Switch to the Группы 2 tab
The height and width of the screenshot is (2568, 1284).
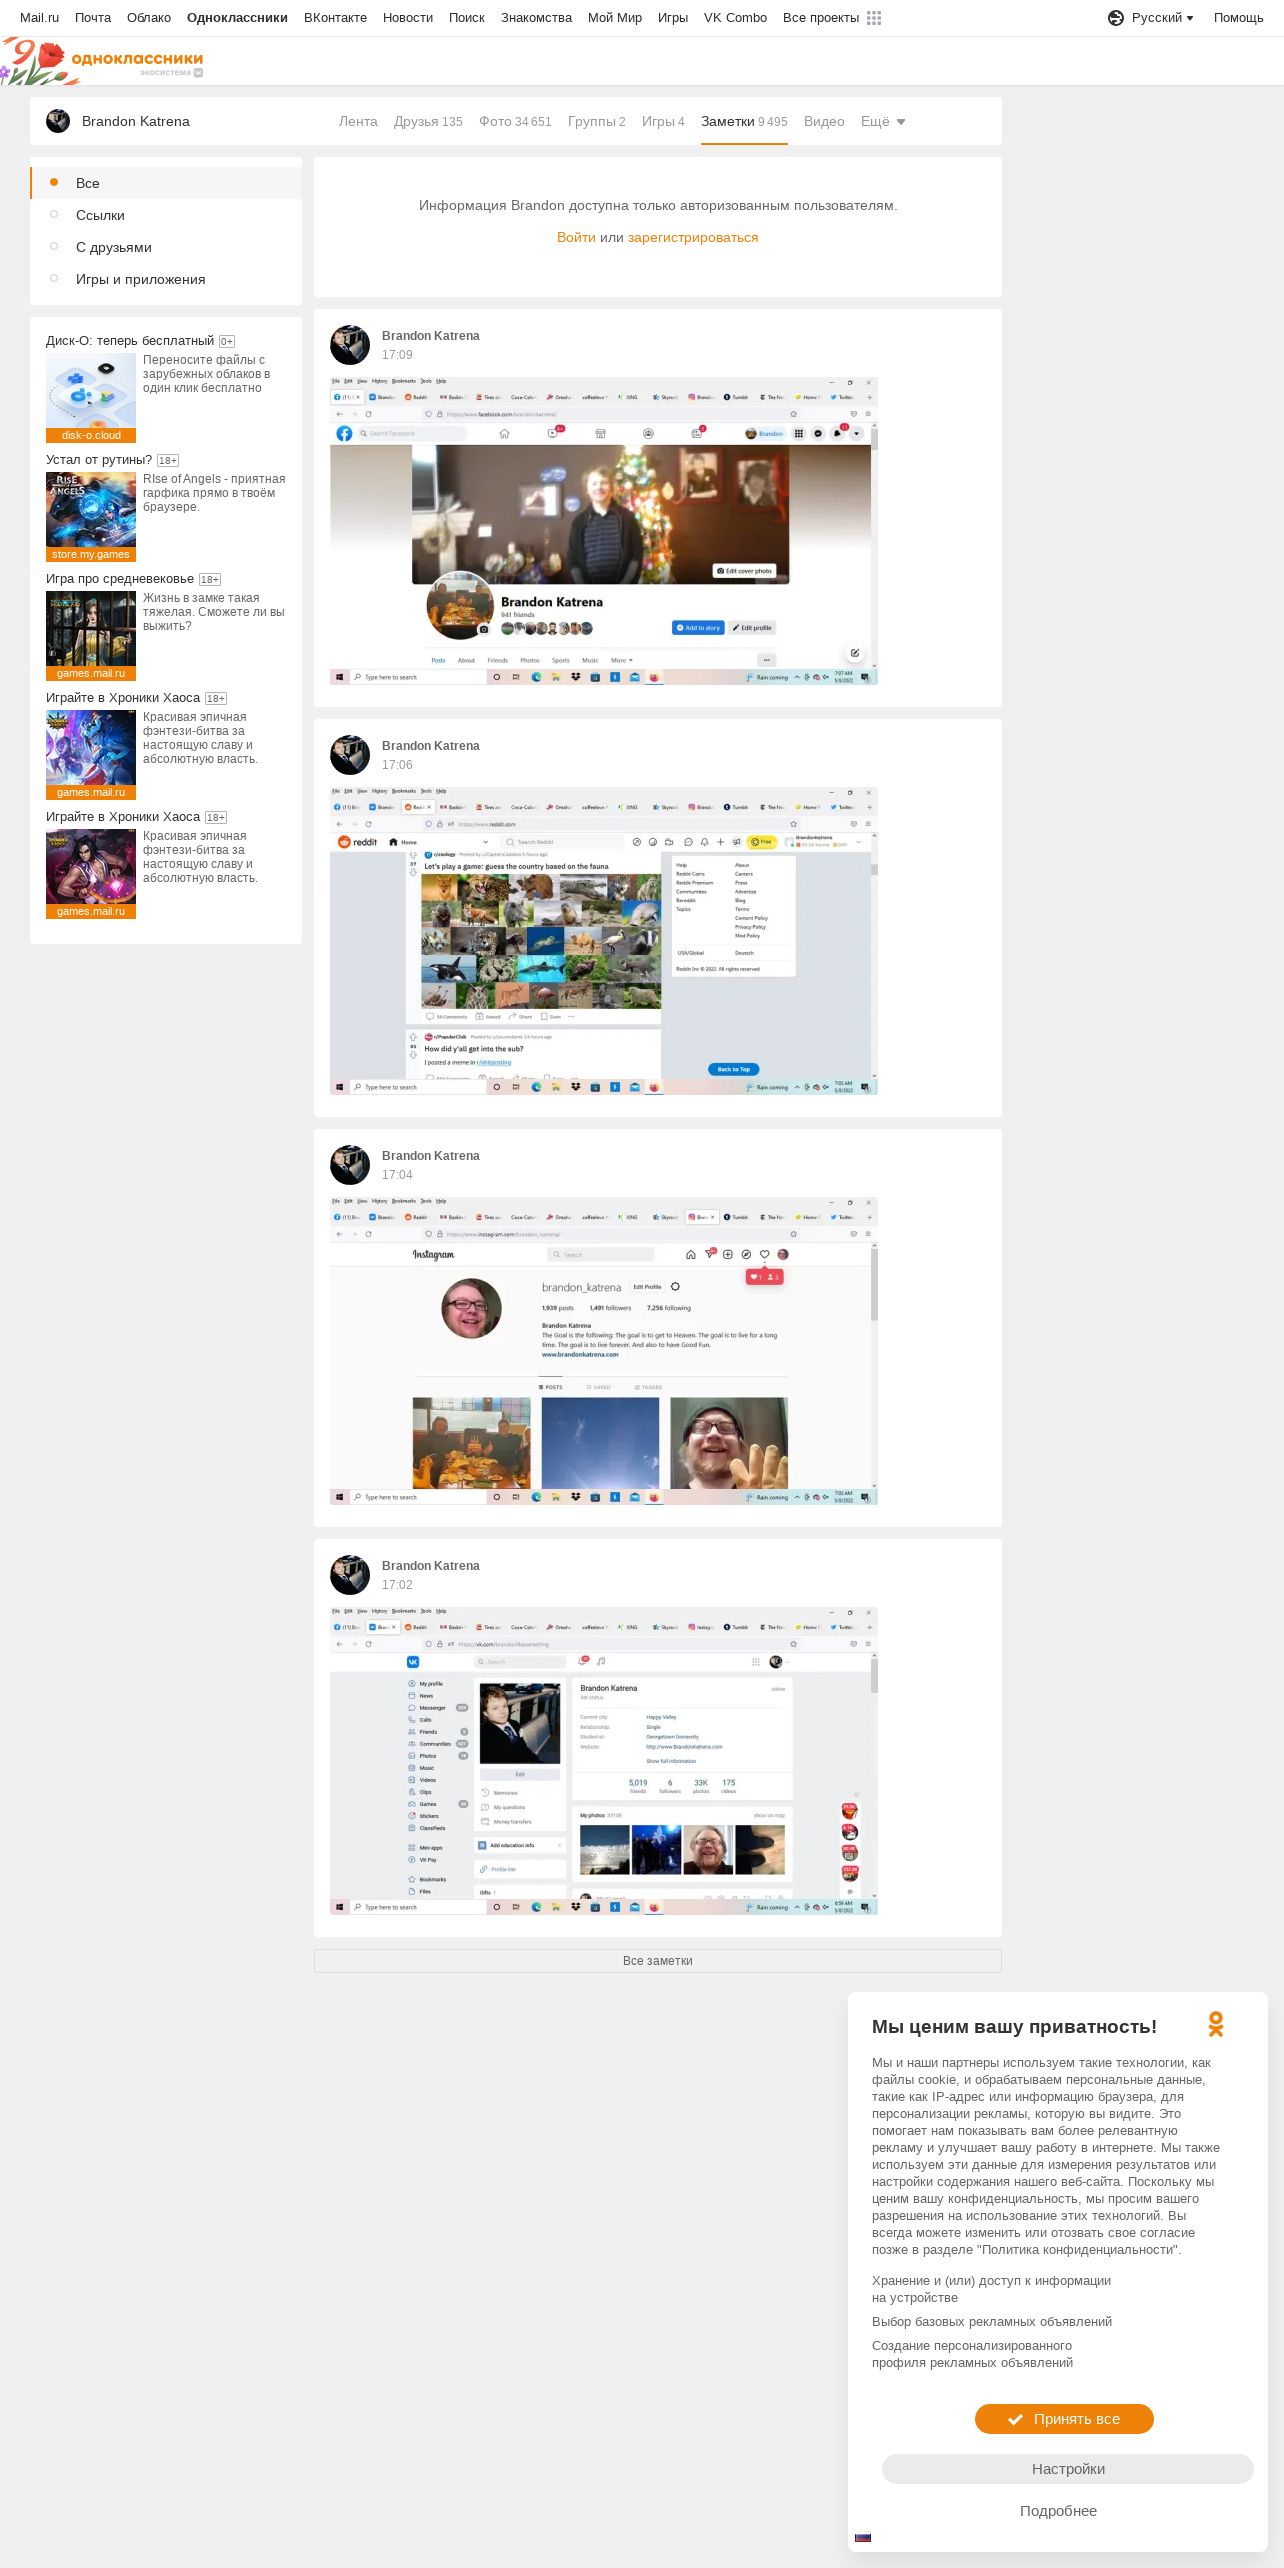pos(597,121)
